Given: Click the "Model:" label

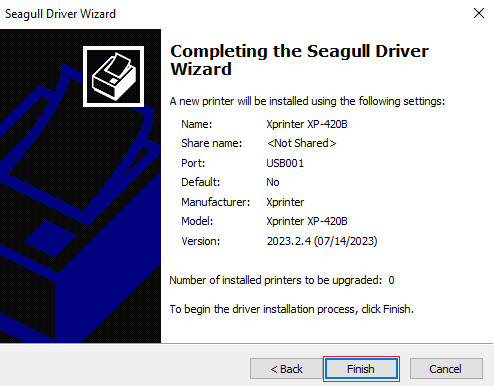Looking at the screenshot, I should (x=197, y=221).
